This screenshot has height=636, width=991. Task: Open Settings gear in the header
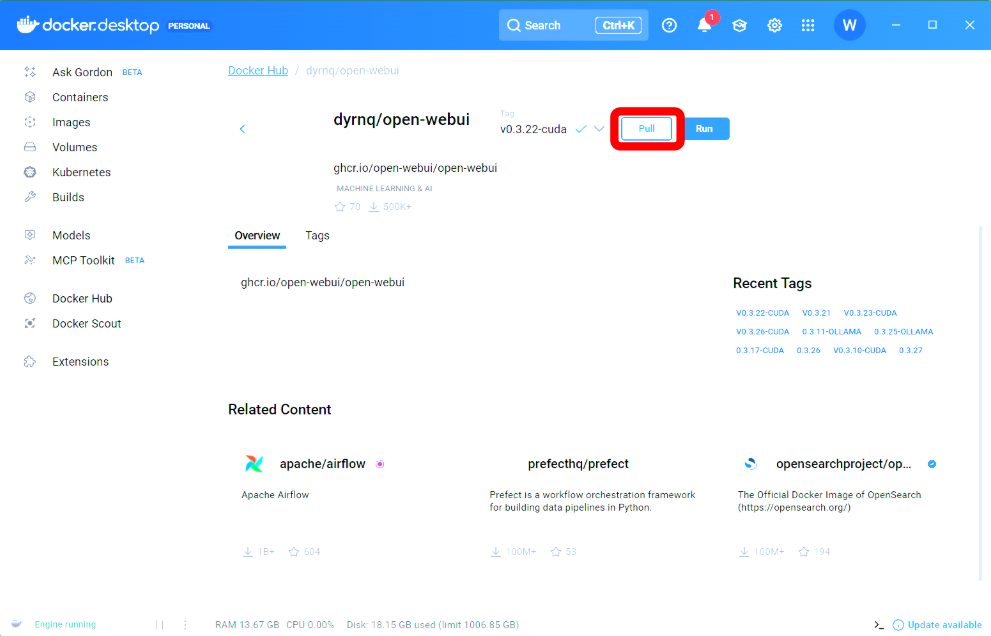(774, 26)
